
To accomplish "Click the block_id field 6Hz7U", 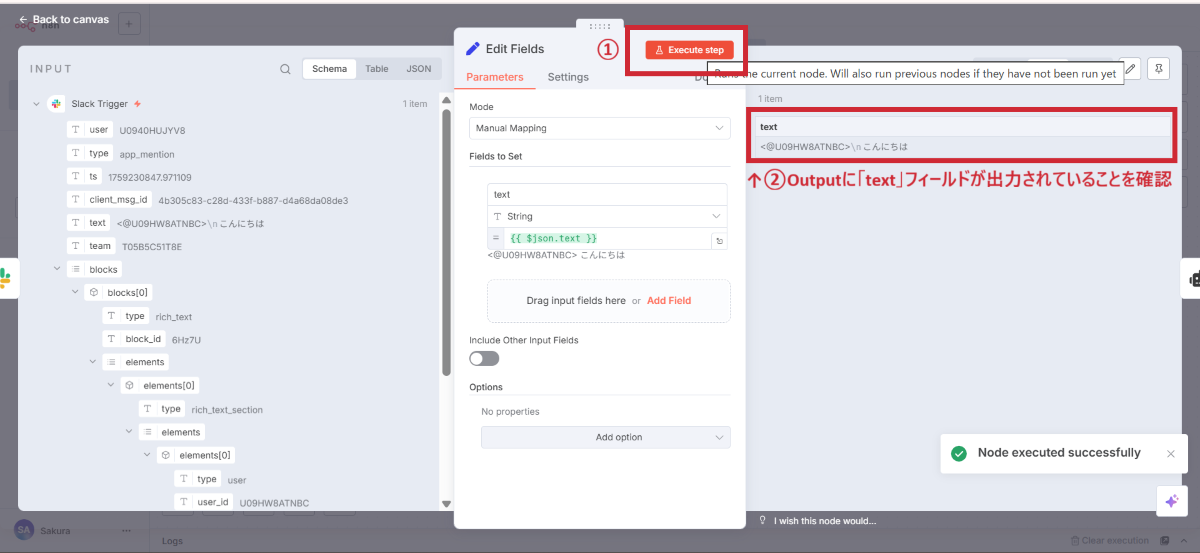I will pos(134,339).
